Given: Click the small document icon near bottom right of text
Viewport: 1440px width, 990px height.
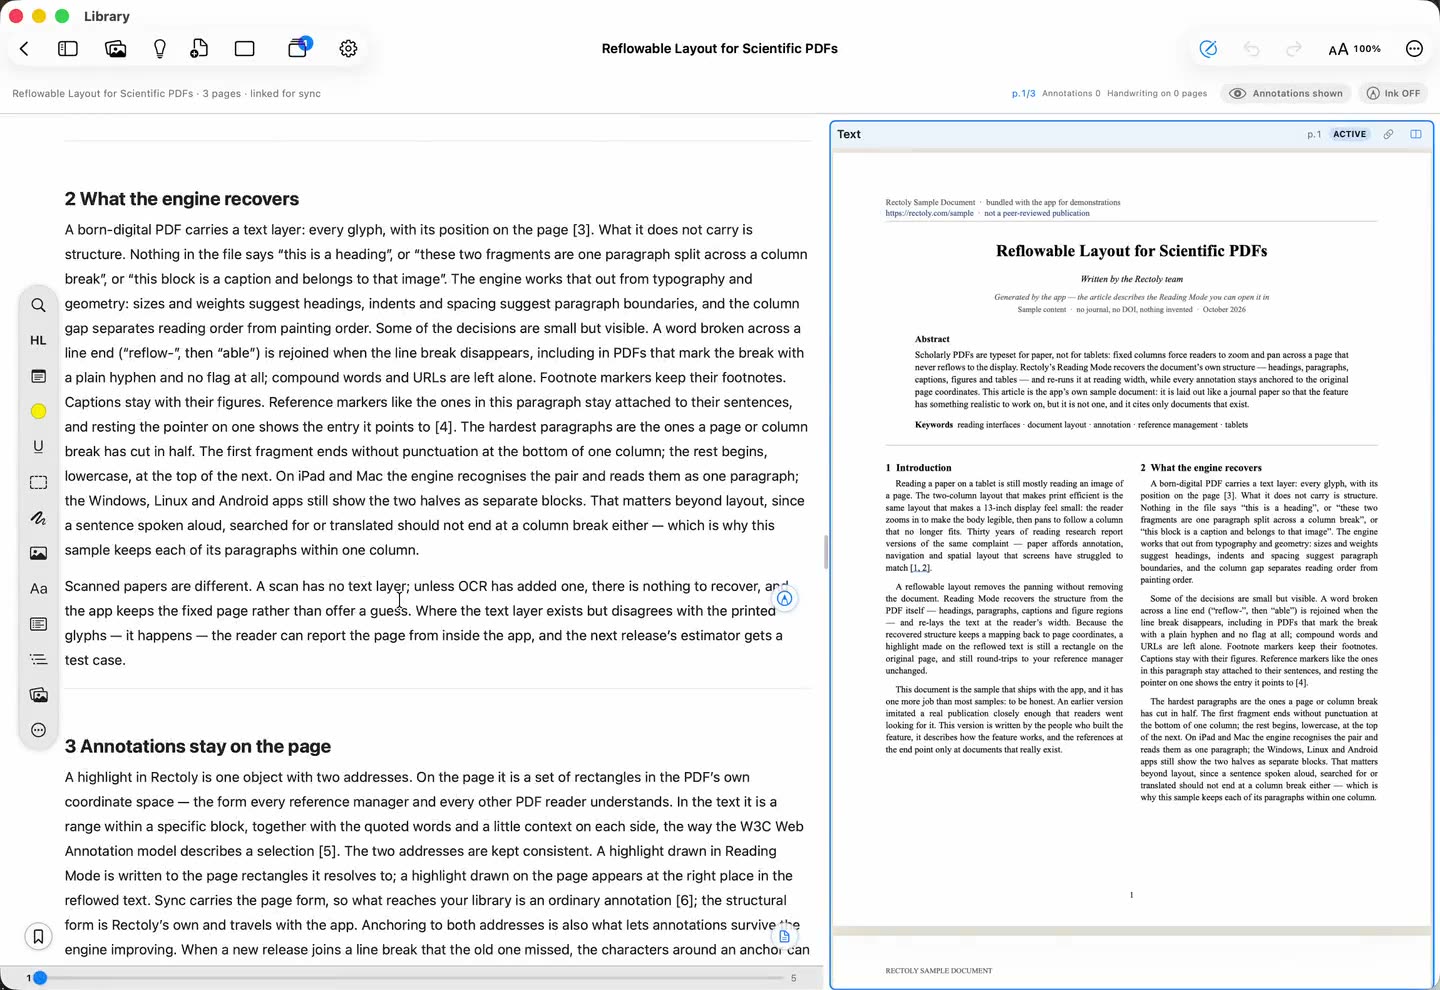Looking at the screenshot, I should (x=784, y=937).
